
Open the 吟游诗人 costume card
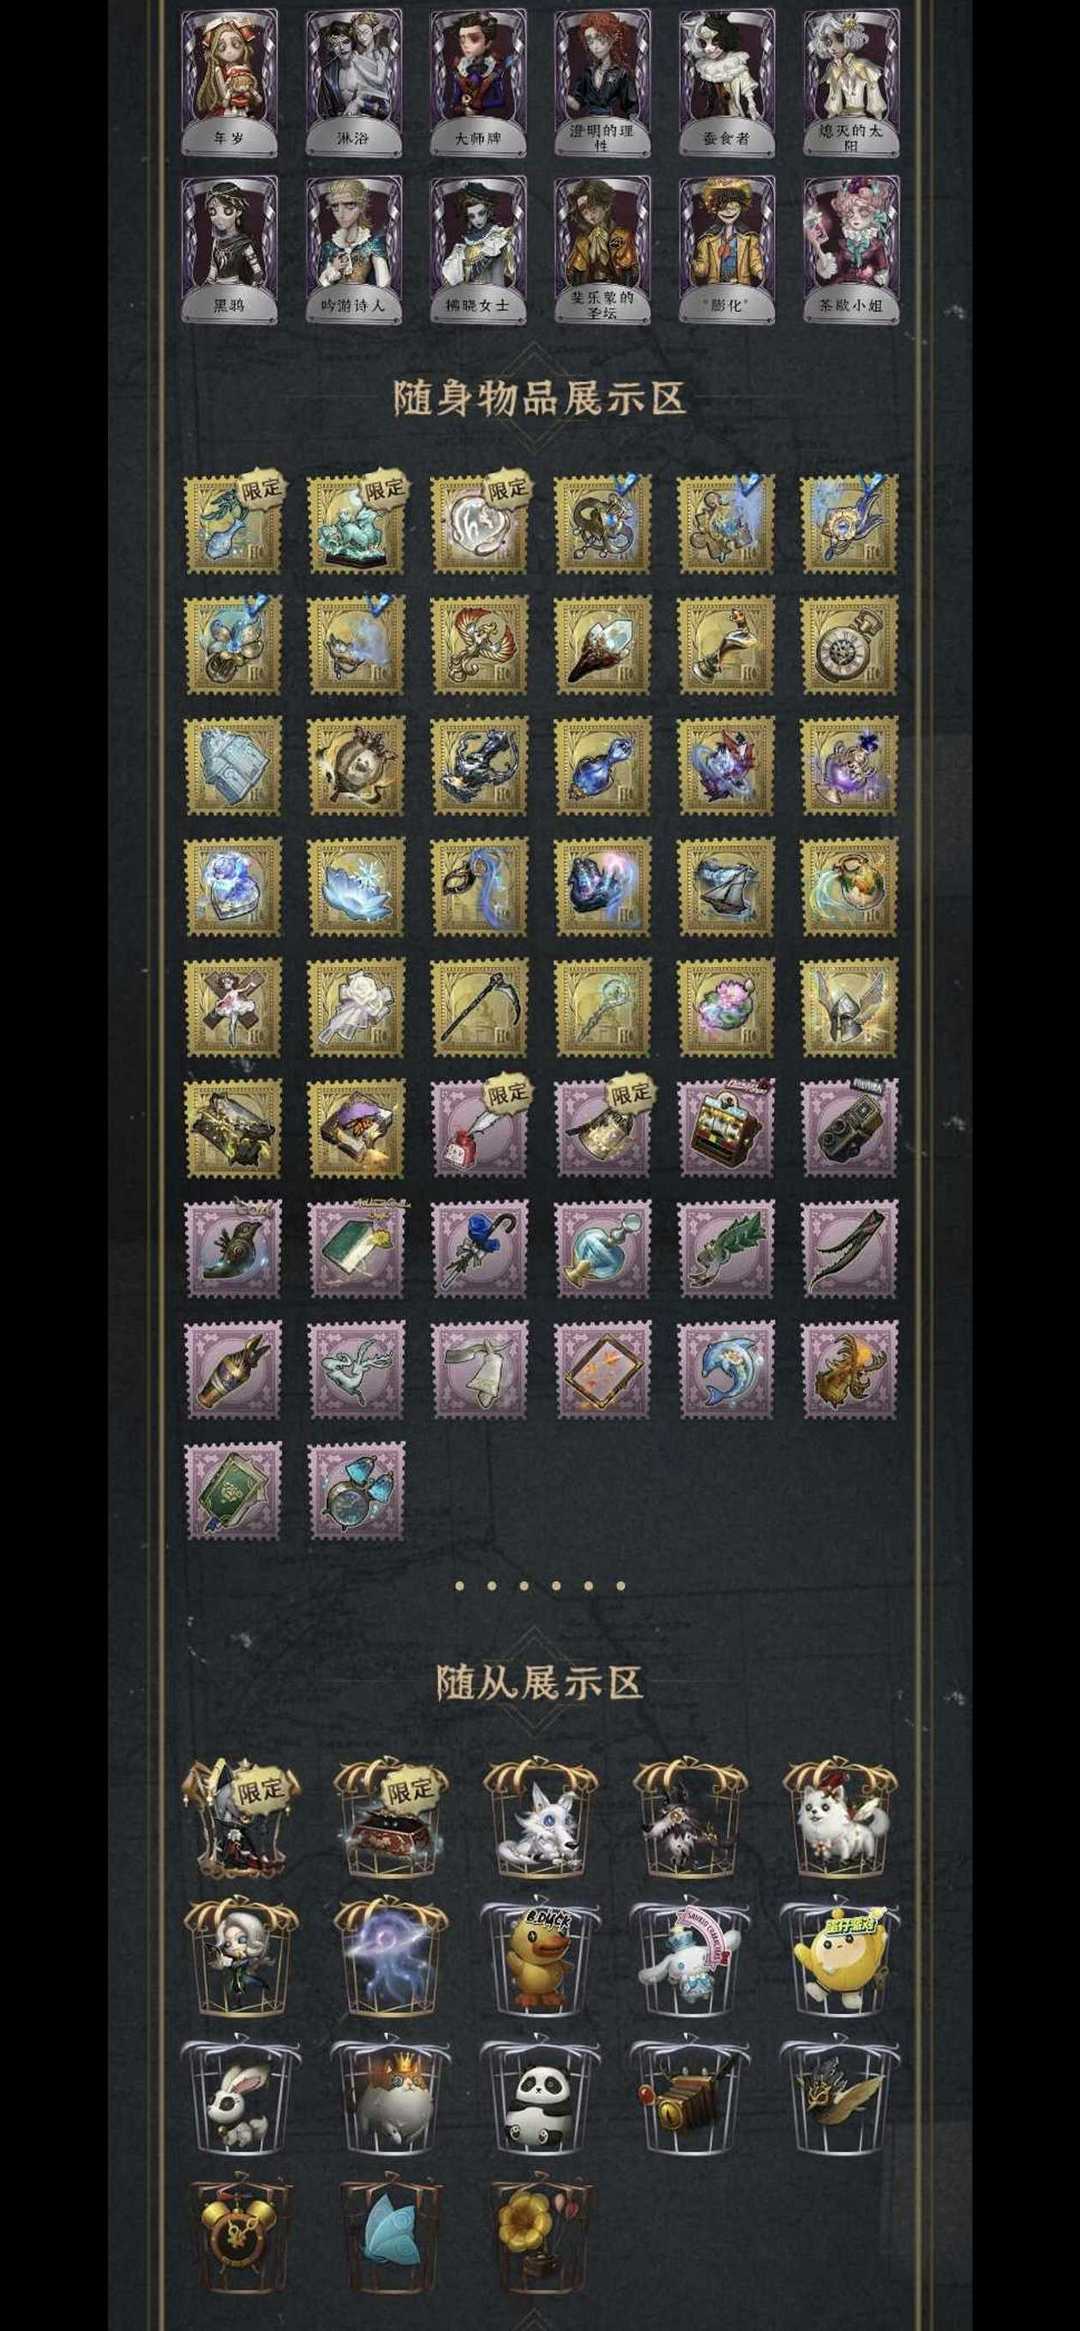353,250
